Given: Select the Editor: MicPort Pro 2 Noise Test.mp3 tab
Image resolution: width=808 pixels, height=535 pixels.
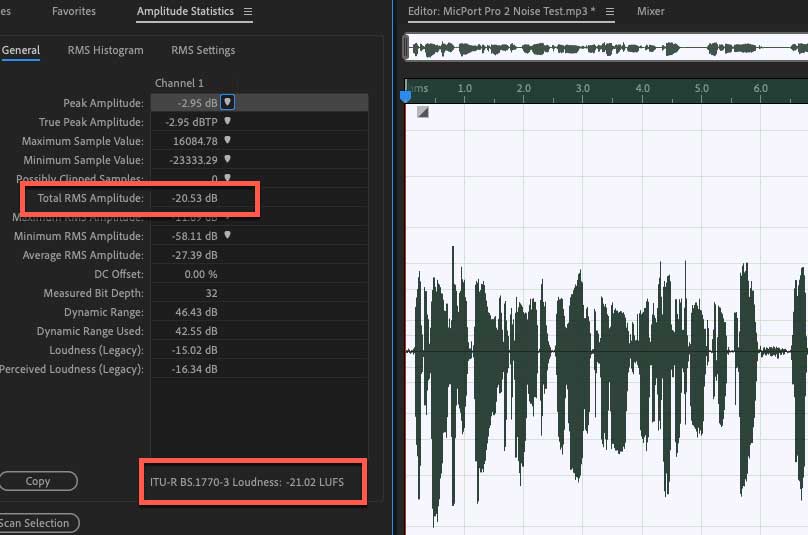Looking at the screenshot, I should (501, 11).
